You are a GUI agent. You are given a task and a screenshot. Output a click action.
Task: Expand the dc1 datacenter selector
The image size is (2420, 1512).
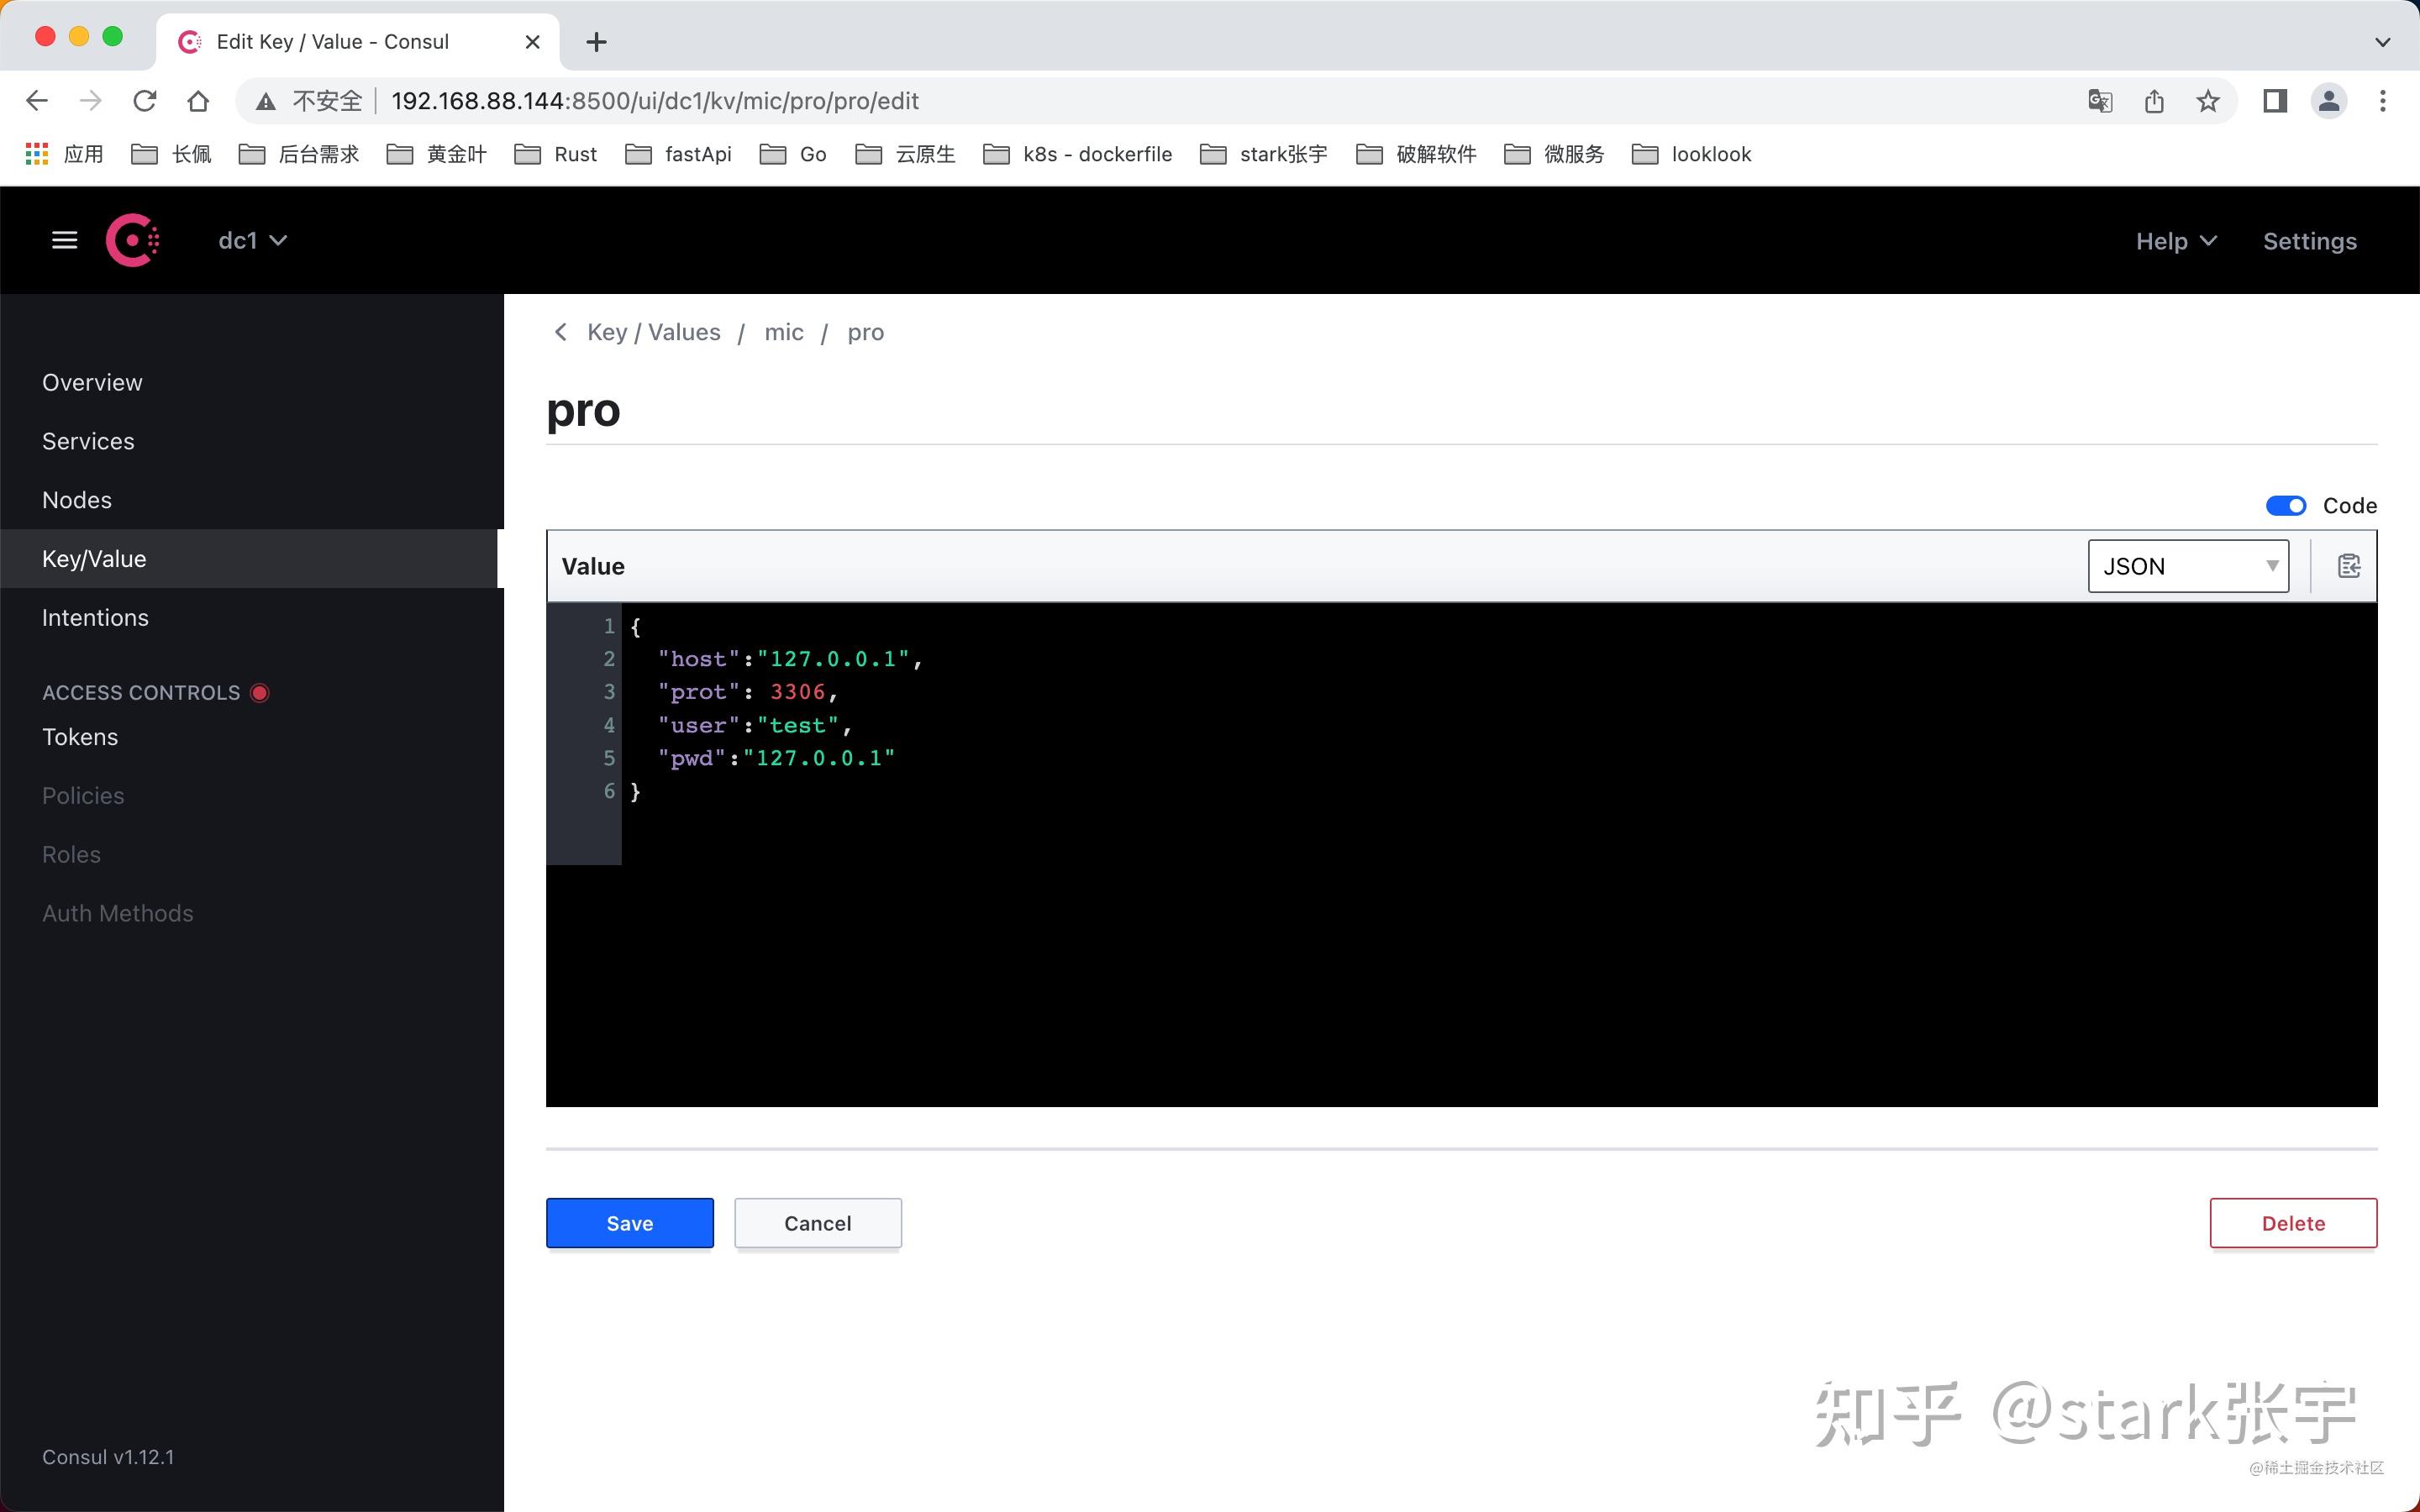[252, 240]
